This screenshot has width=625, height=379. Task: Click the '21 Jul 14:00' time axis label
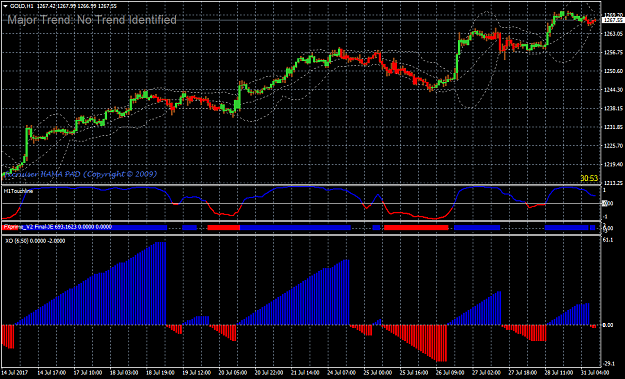(305, 373)
